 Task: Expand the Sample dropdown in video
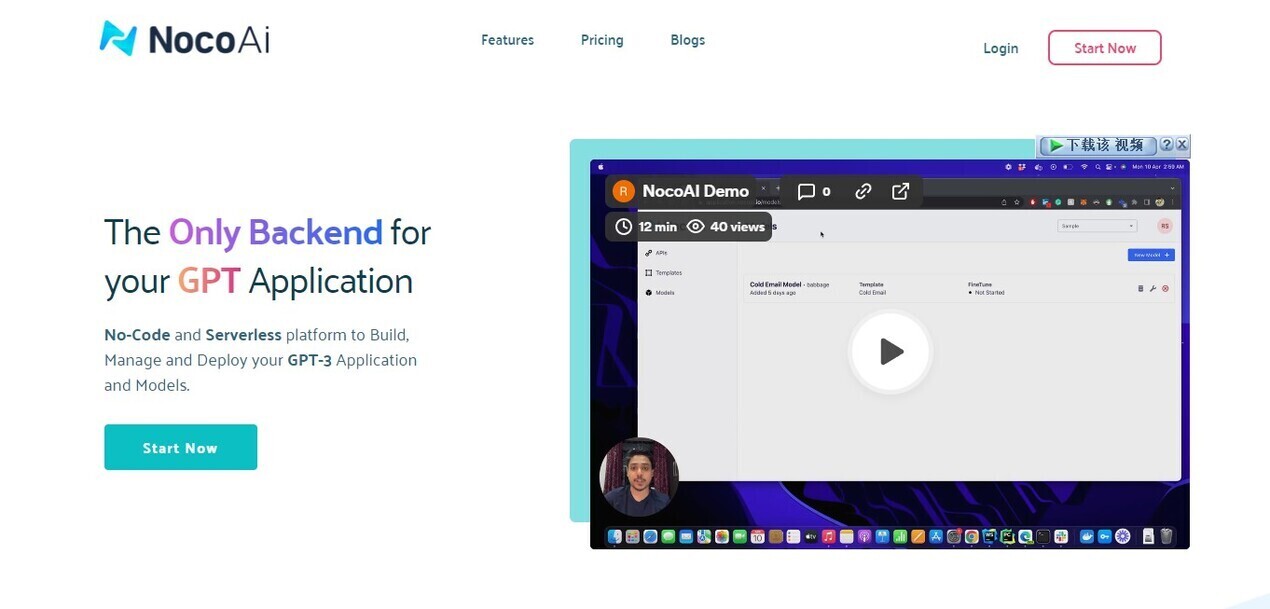pyautogui.click(x=1097, y=226)
